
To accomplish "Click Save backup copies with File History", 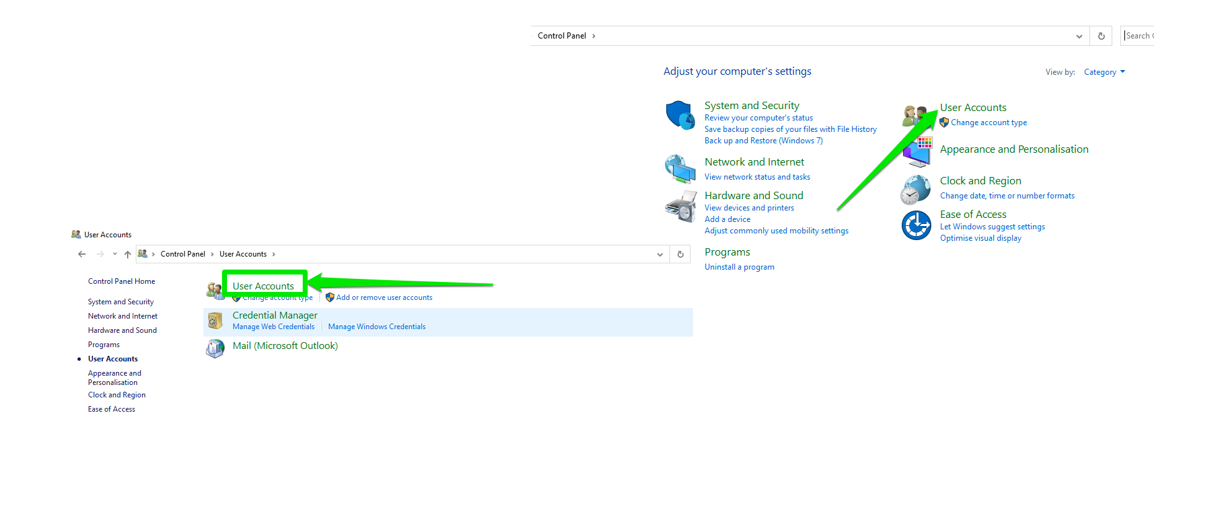I will coord(790,129).
